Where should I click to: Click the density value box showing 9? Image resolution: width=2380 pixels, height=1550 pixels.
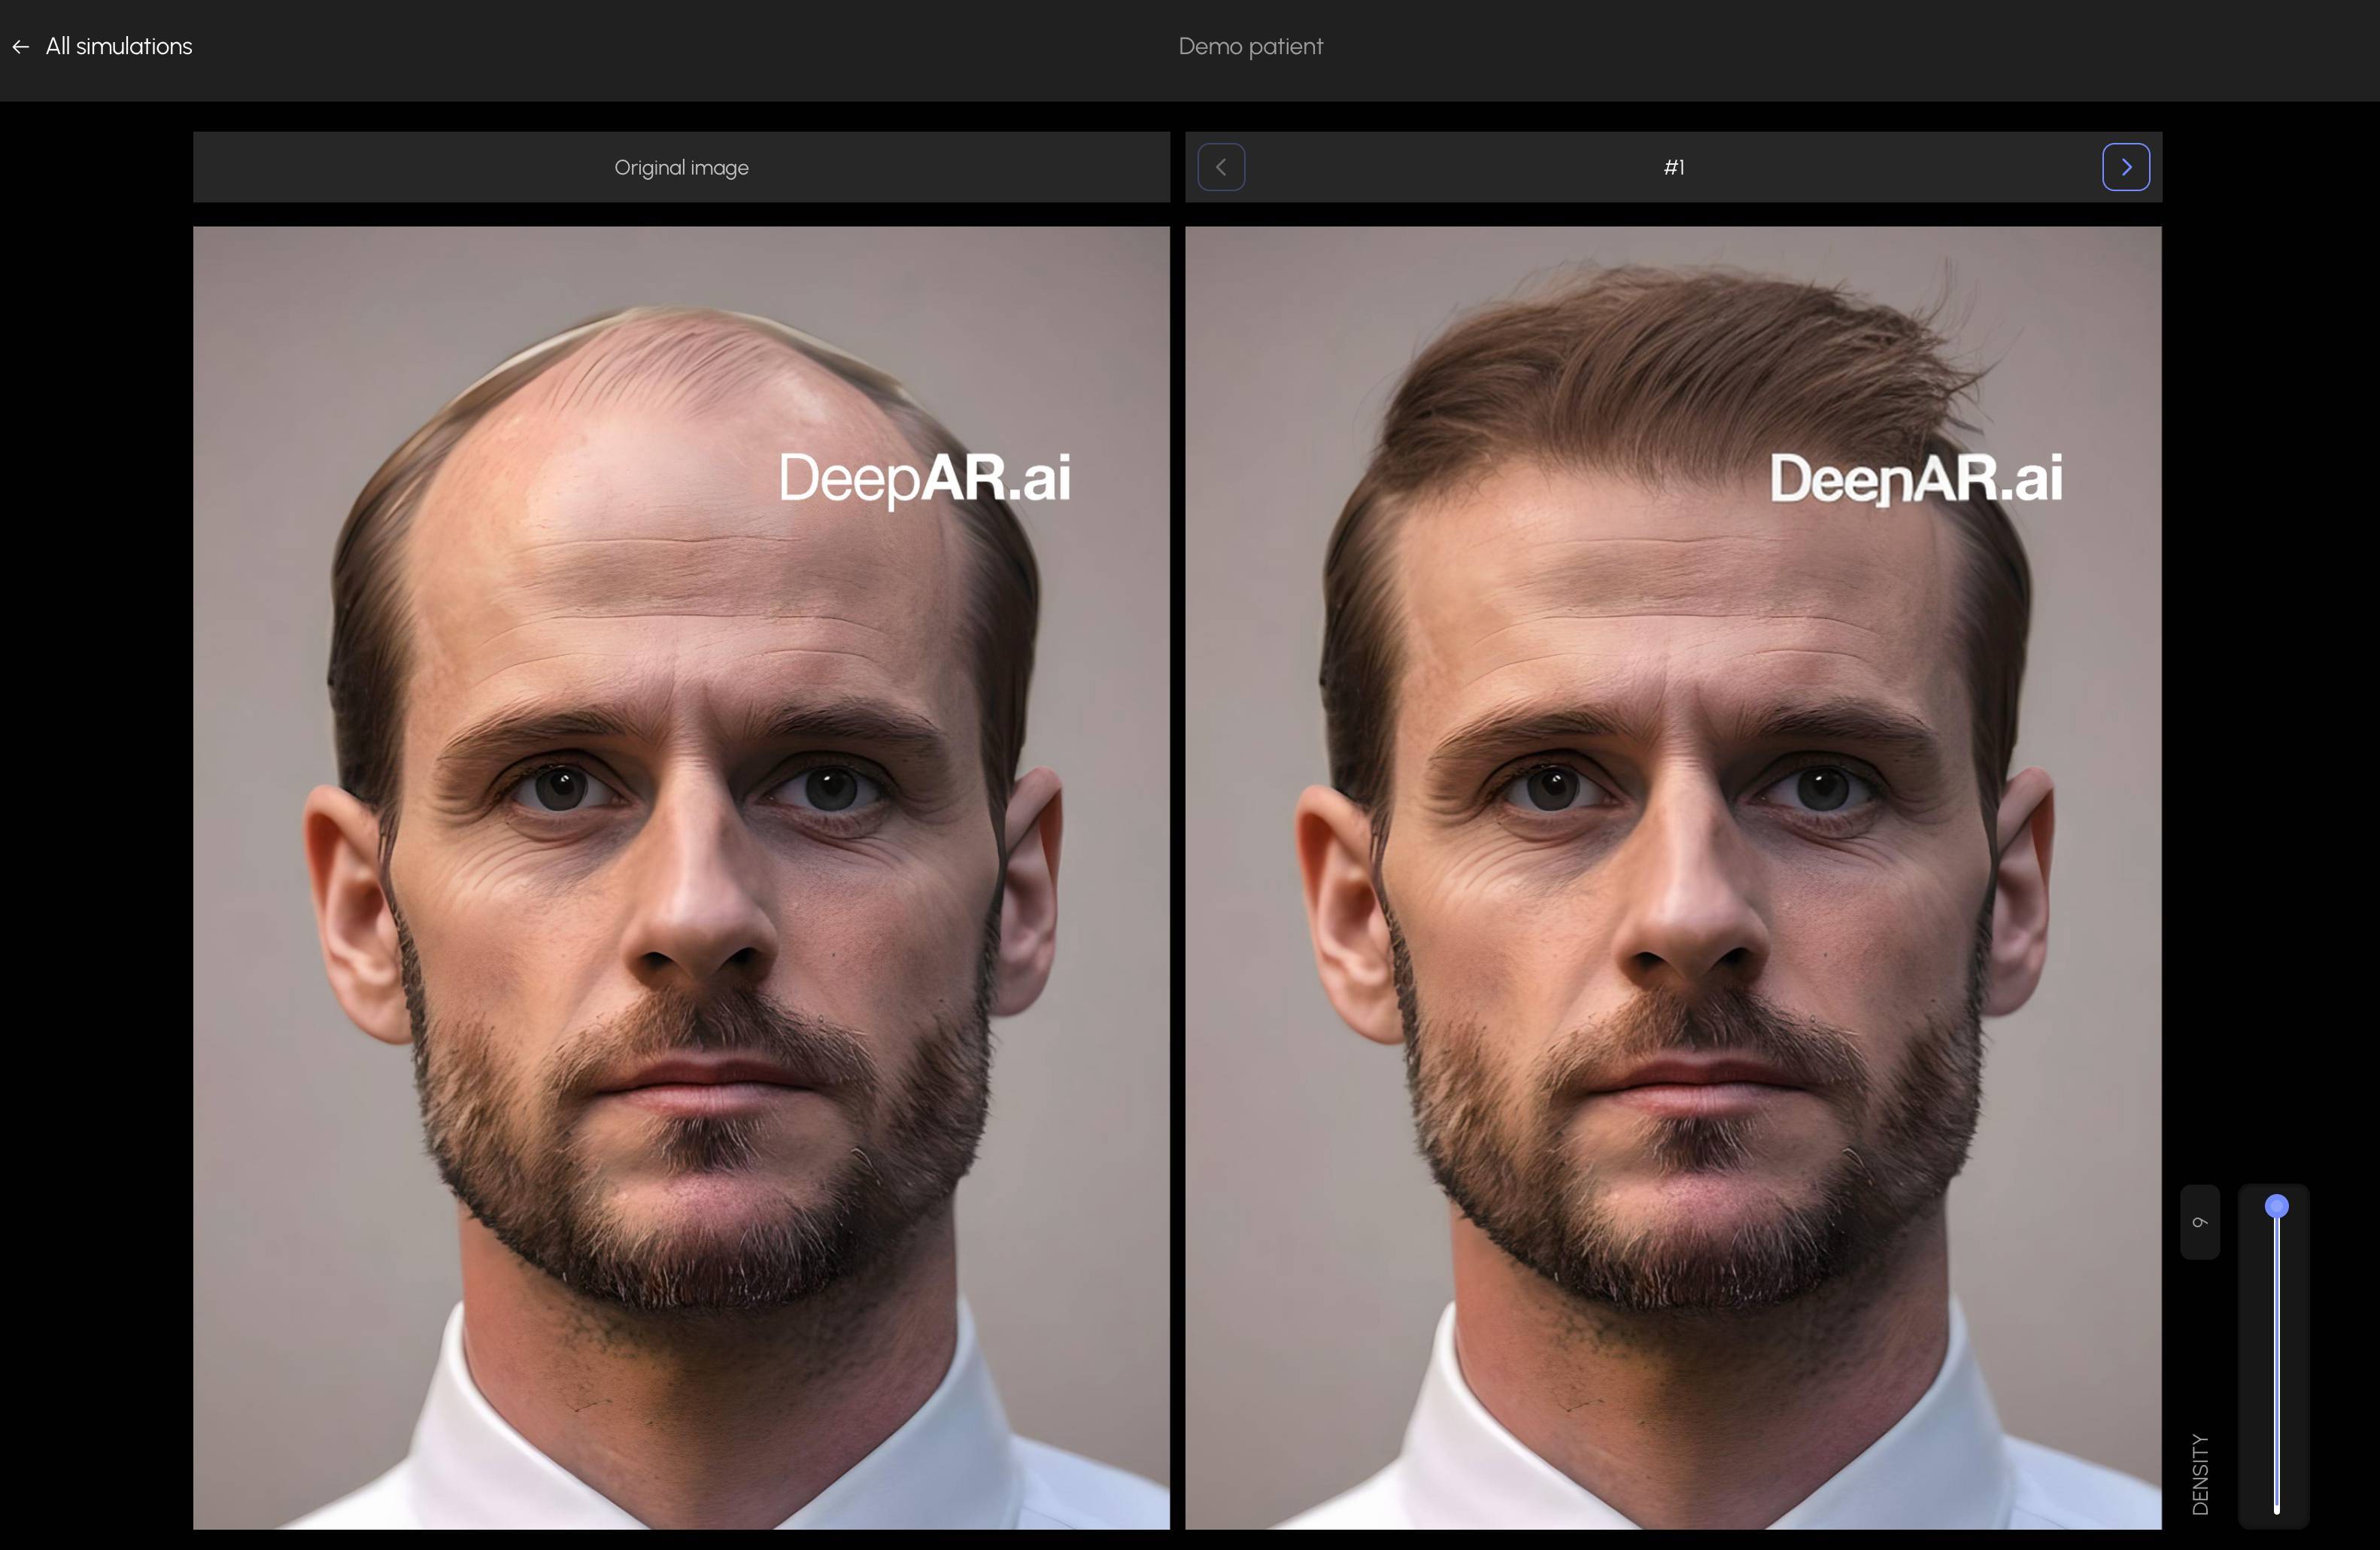pos(2199,1222)
